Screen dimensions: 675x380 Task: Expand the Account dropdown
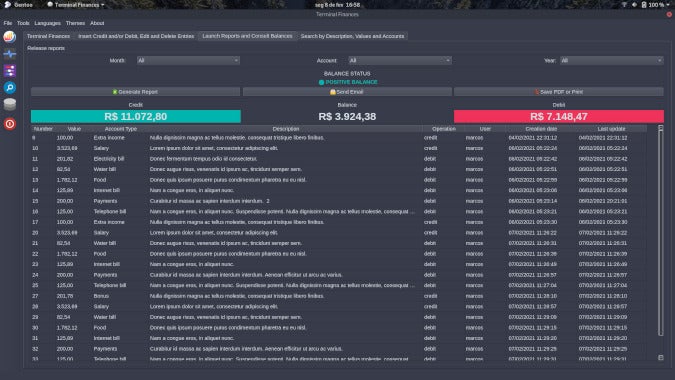tap(399, 60)
